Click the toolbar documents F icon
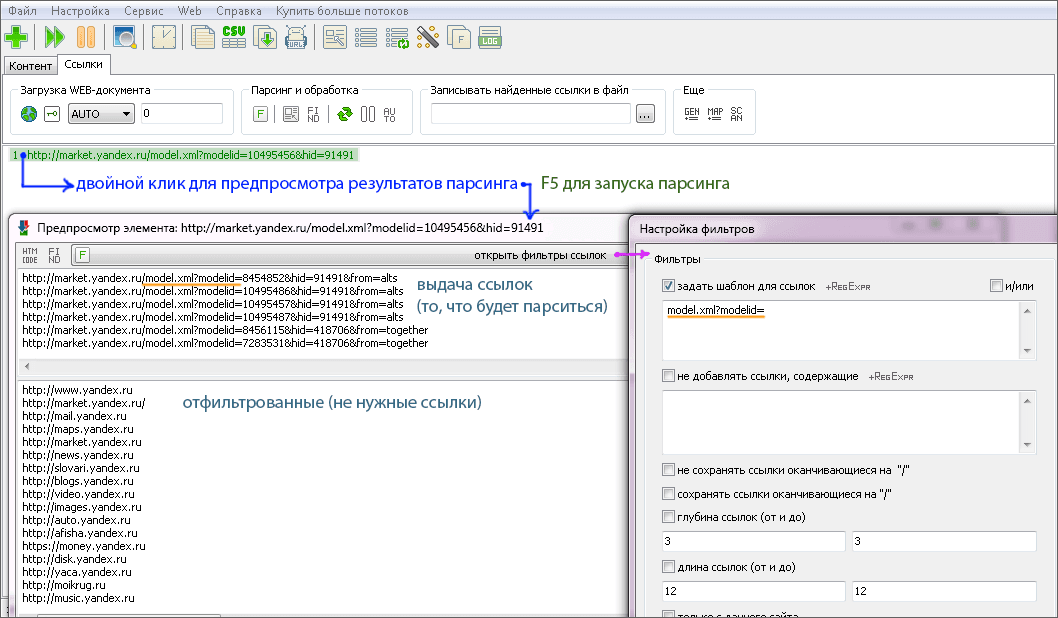 [x=459, y=37]
